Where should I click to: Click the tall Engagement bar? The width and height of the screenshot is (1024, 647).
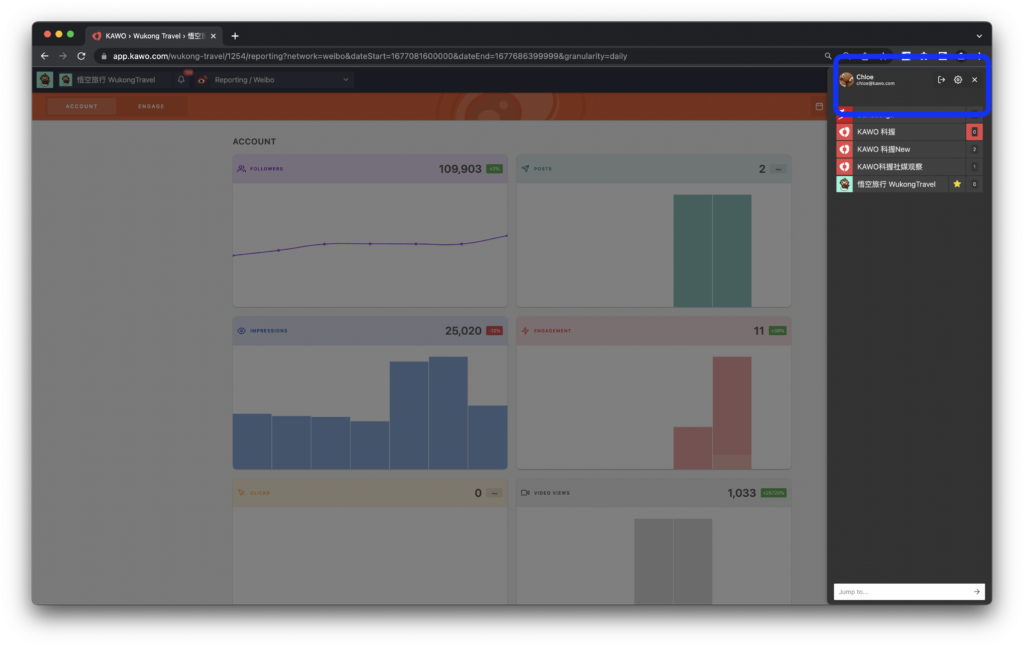tap(731, 413)
